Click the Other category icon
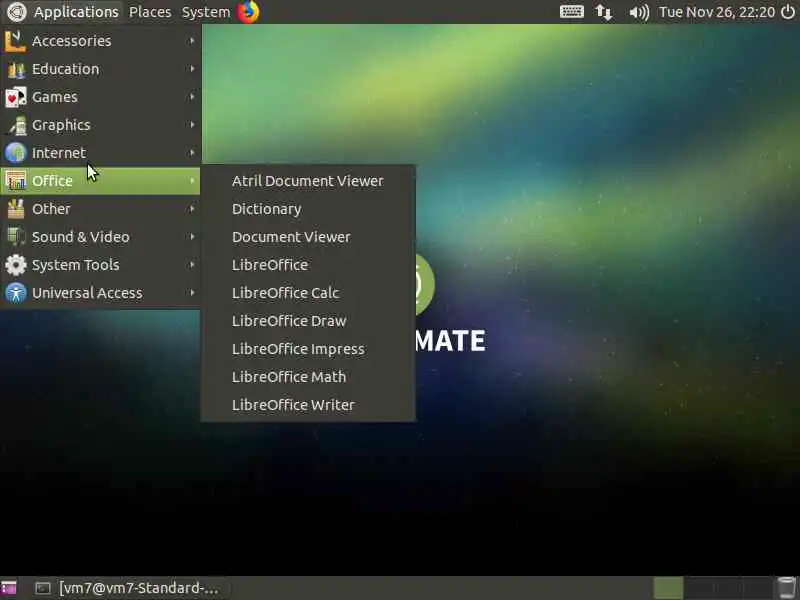The width and height of the screenshot is (800, 600). [15, 209]
